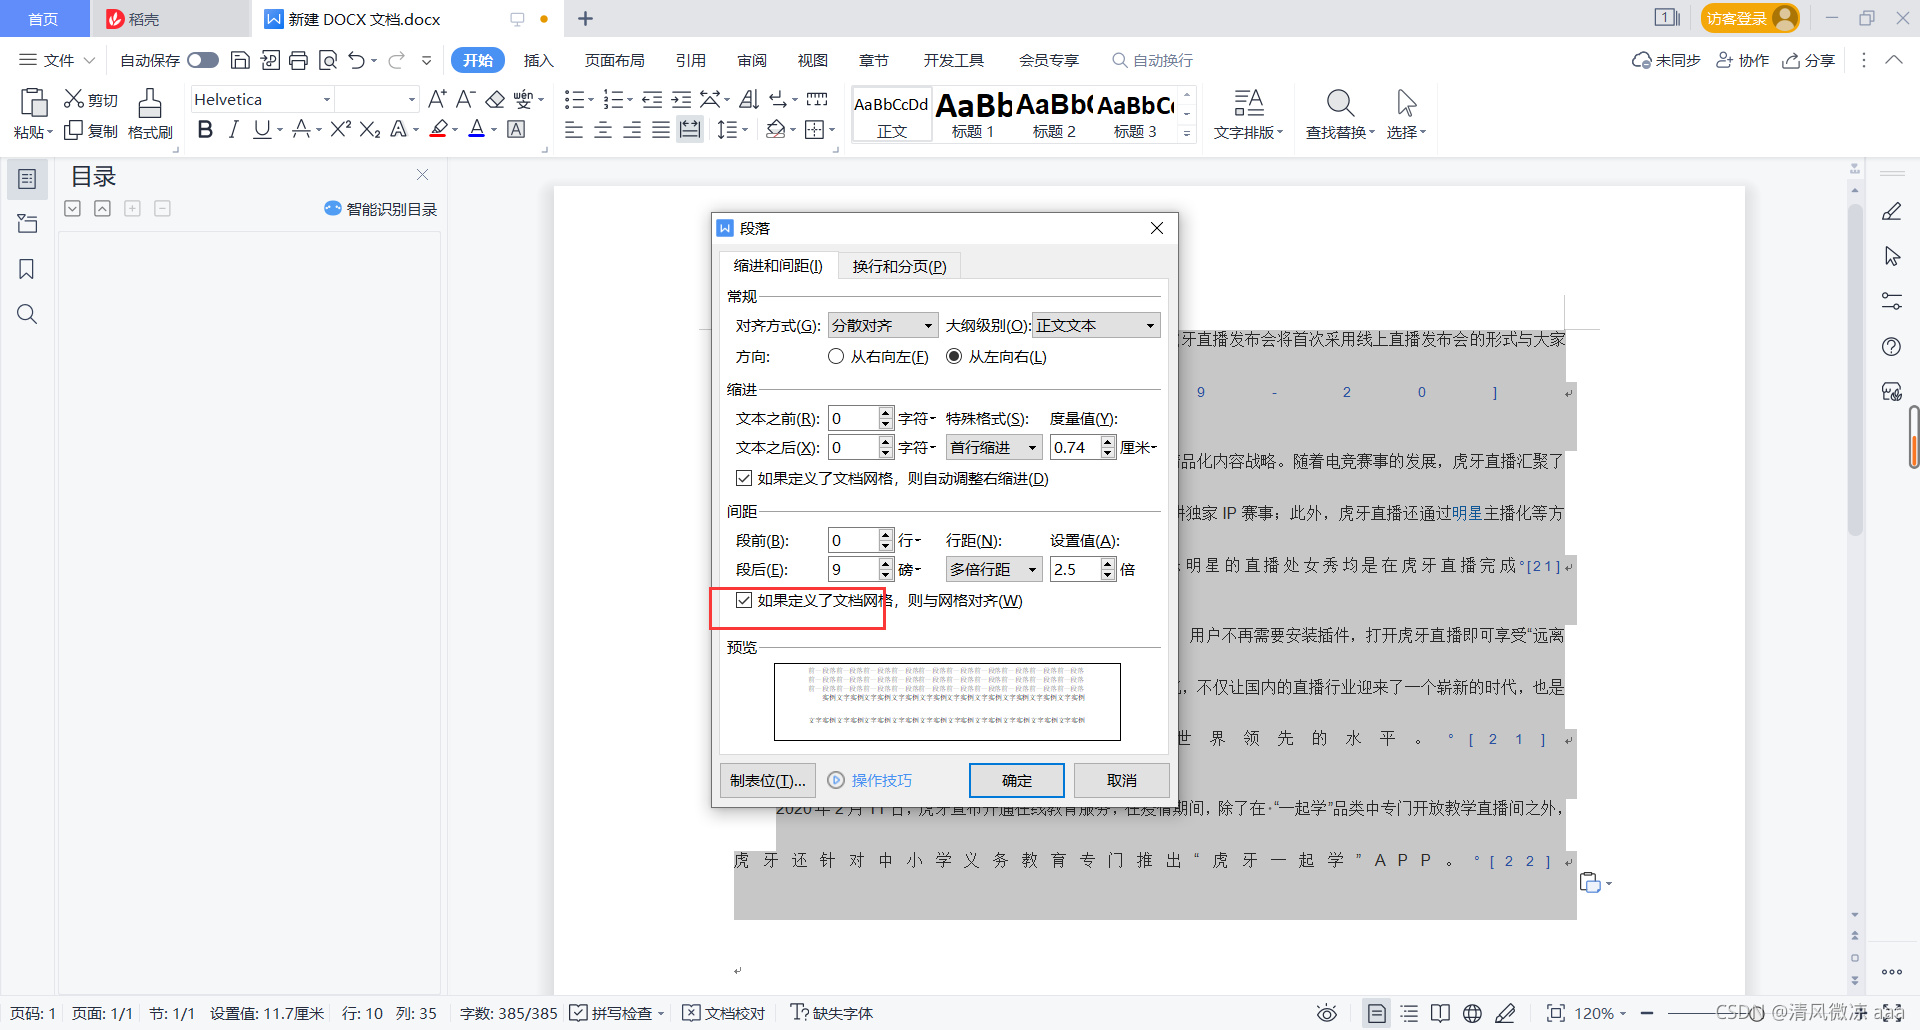Open the 页面布局 ribbon tab
This screenshot has height=1030, width=1920.
614,60
